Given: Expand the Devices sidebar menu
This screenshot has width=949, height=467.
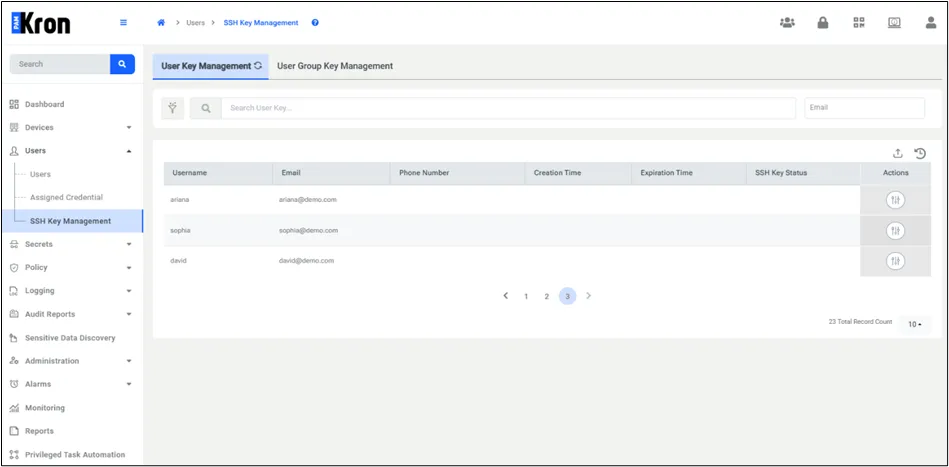Looking at the screenshot, I should pos(128,128).
